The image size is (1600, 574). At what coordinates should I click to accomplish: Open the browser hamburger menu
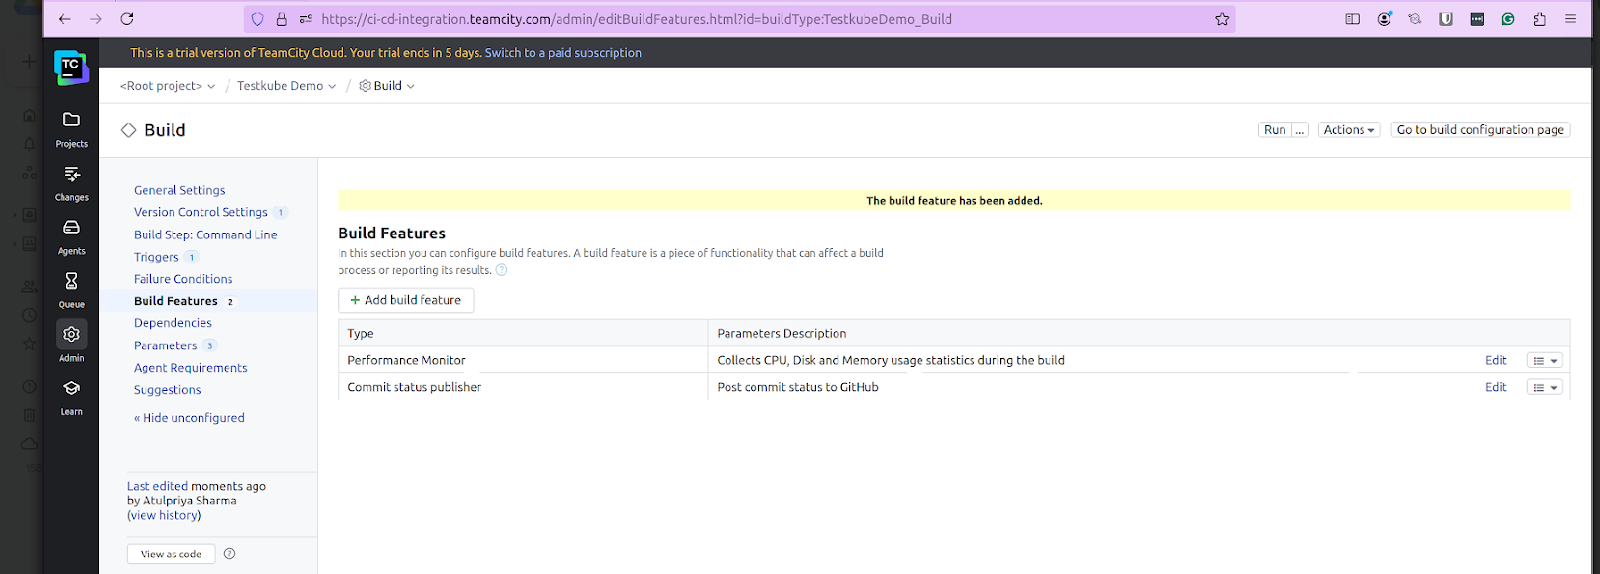pos(1571,19)
